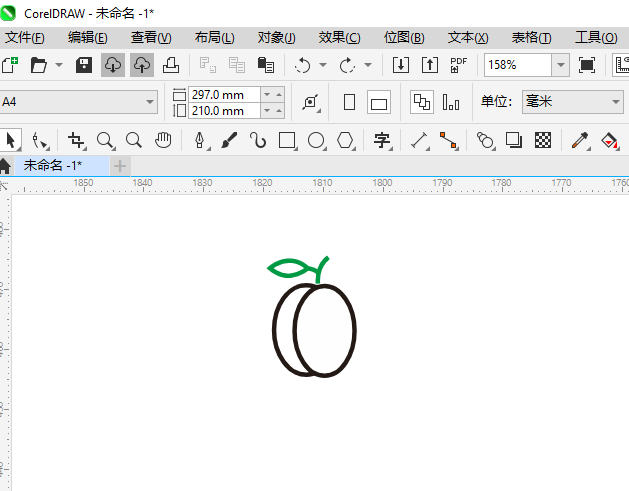Go to the Home welcome screen icon
Screen dimensions: 629x491
pyautogui.click(x=5, y=166)
